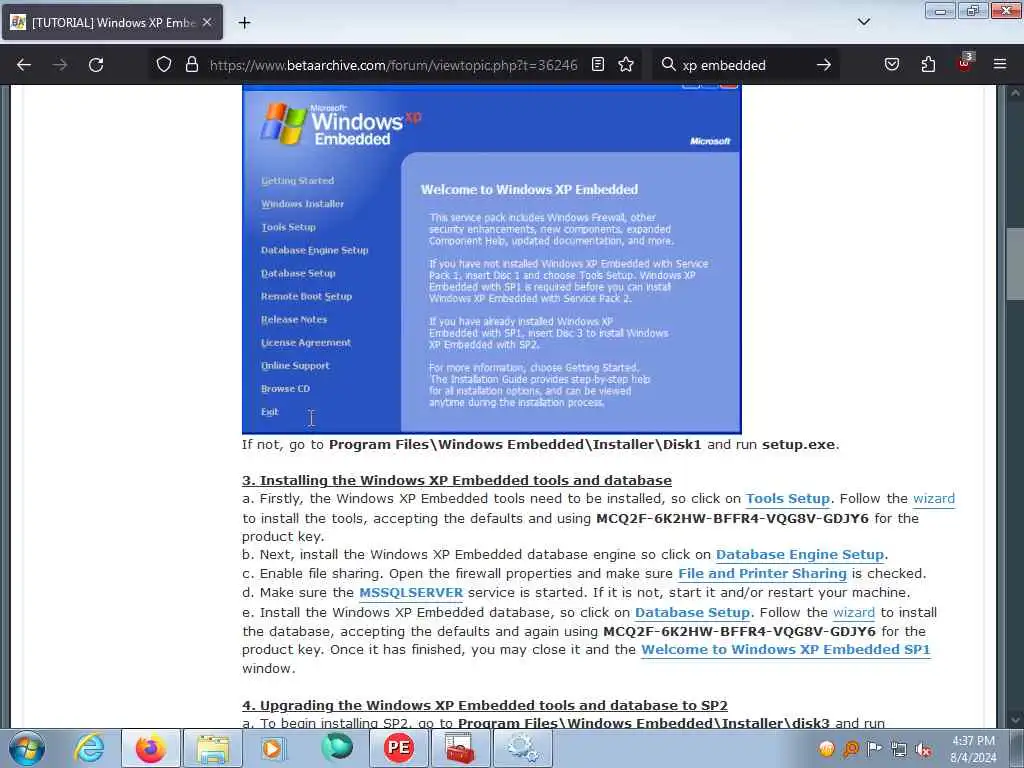Screen dimensions: 1024x768
Task: Submit the xp embedded search arrow
Action: point(824,65)
